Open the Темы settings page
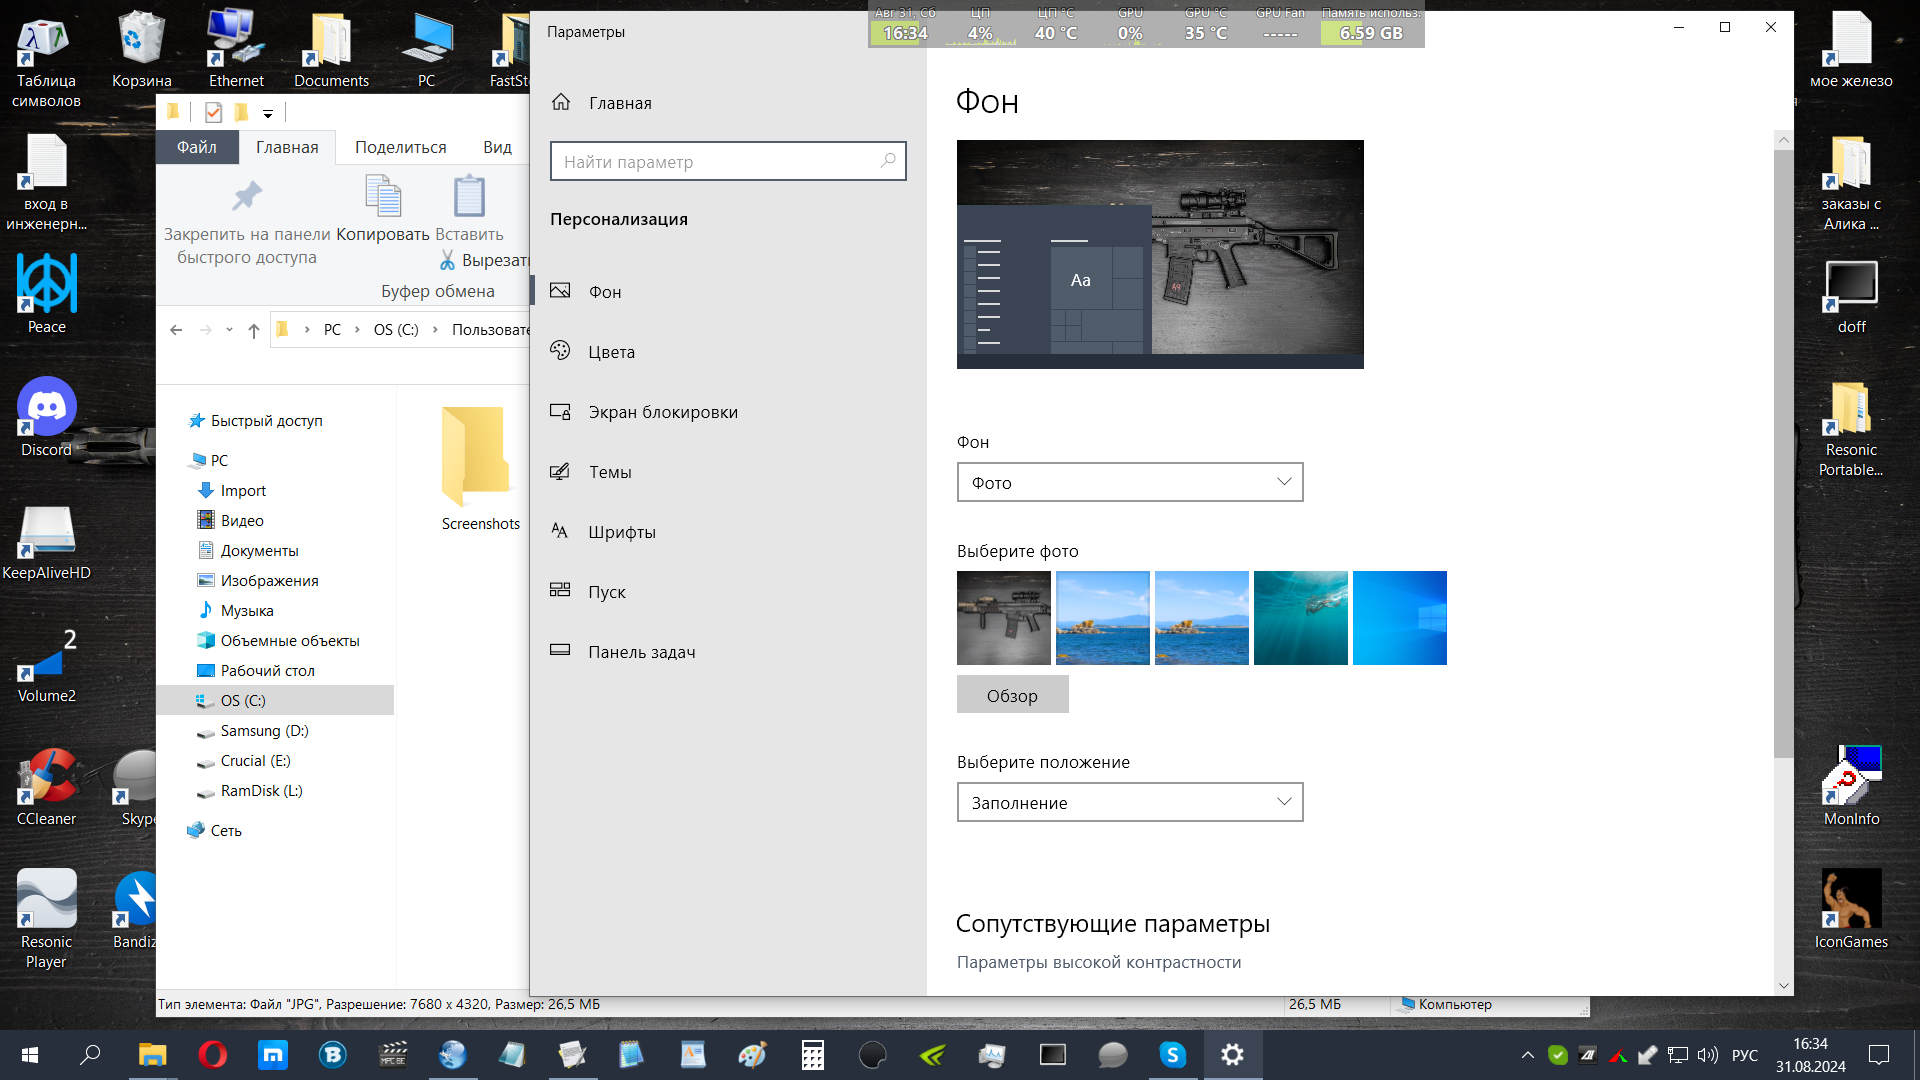Image resolution: width=1920 pixels, height=1080 pixels. [x=609, y=472]
